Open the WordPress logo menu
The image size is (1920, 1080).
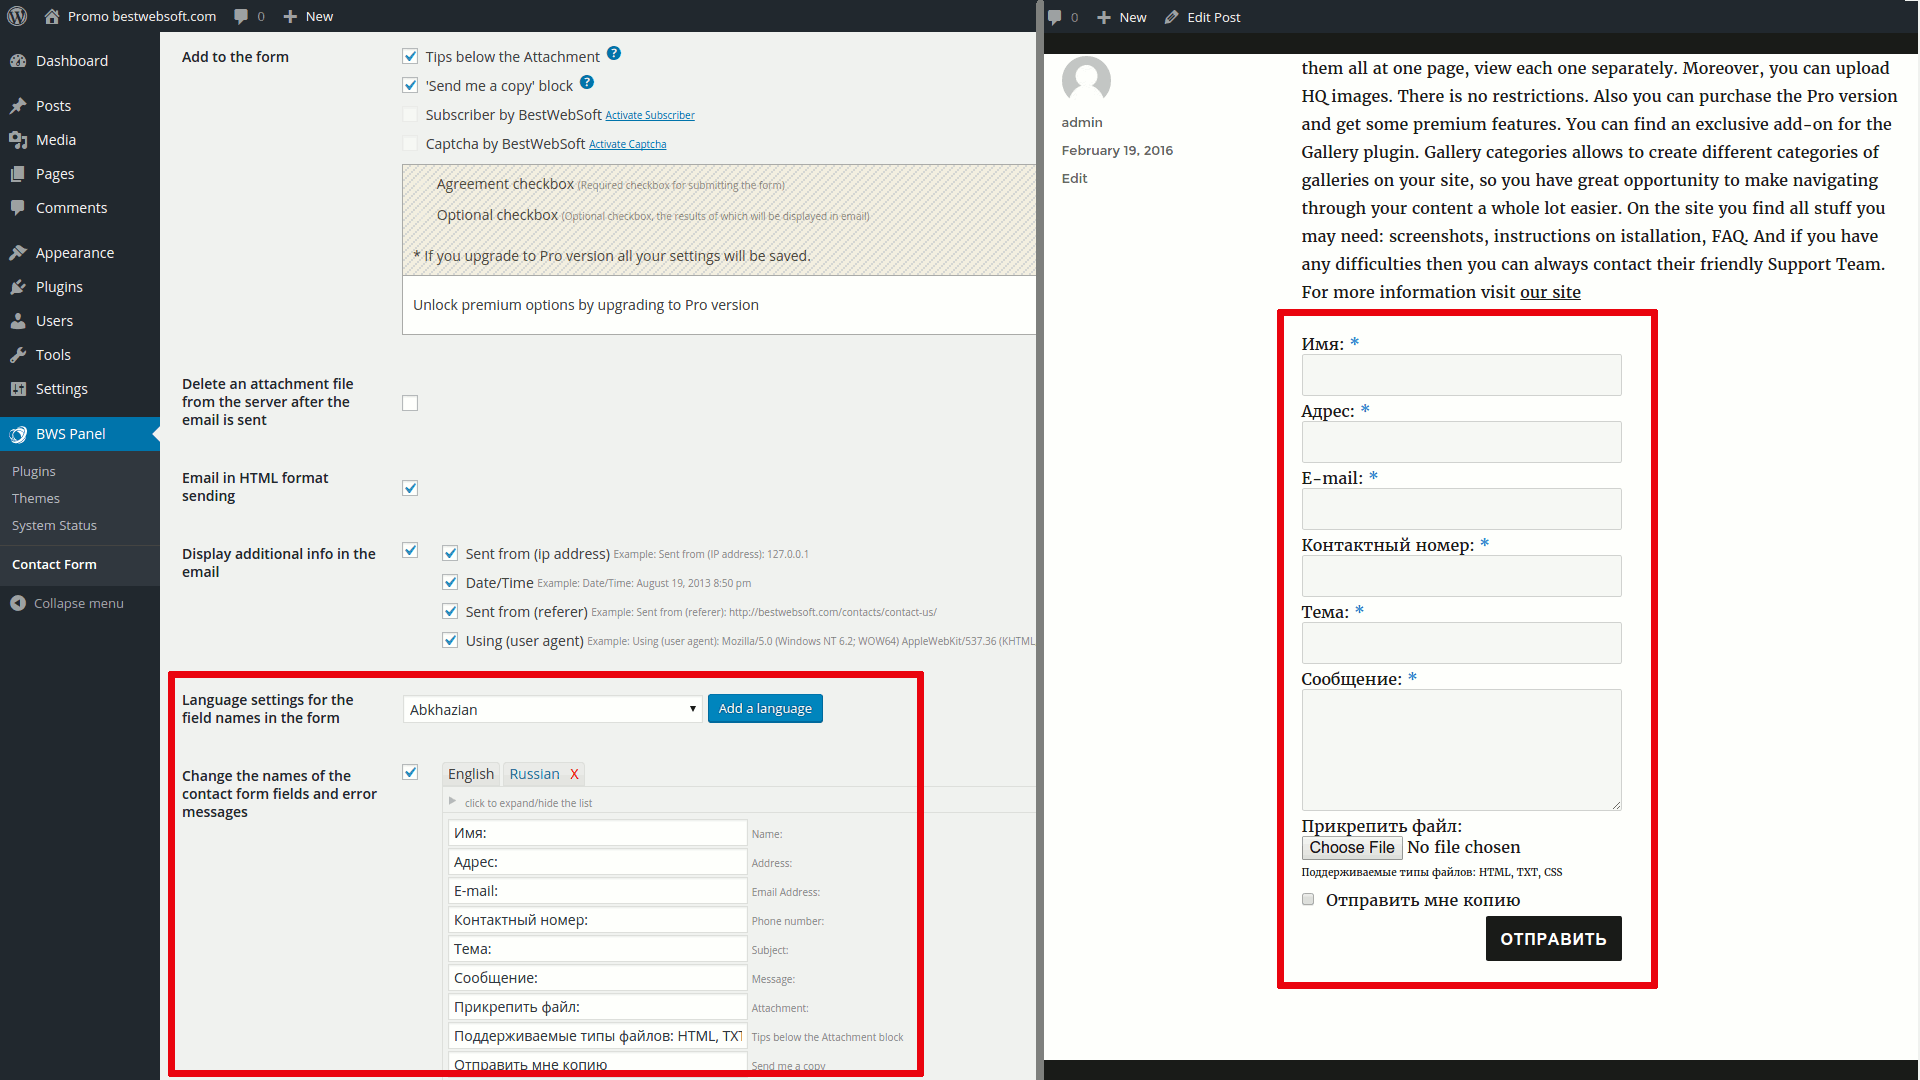point(17,16)
